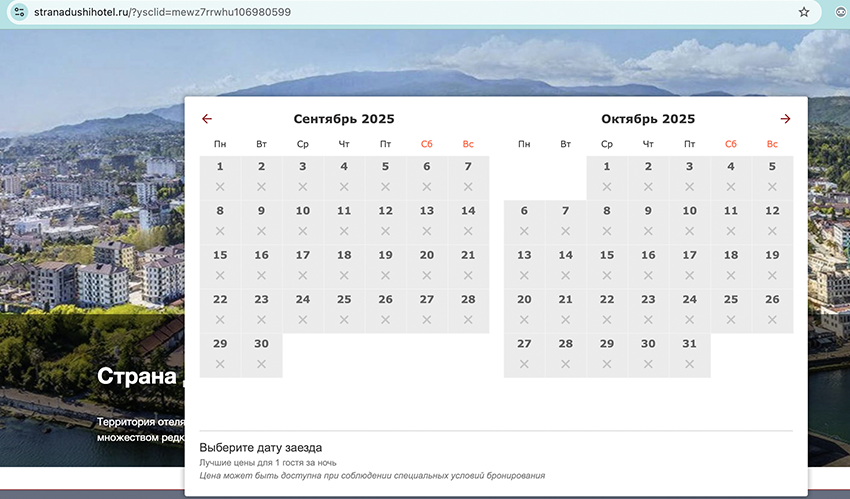The height and width of the screenshot is (499, 850).
Task: Pick October 12 on the calendar
Action: pos(772,220)
